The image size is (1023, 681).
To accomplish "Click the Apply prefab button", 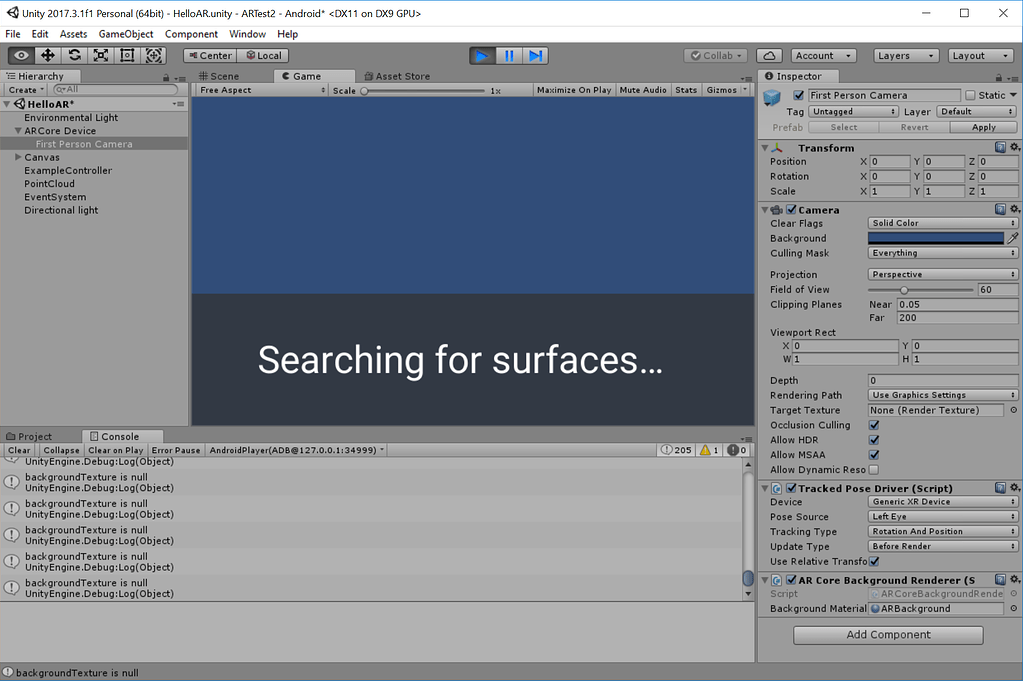I will (983, 127).
